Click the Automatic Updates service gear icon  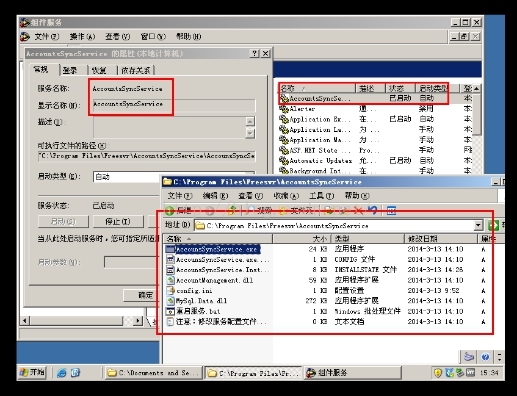(284, 161)
